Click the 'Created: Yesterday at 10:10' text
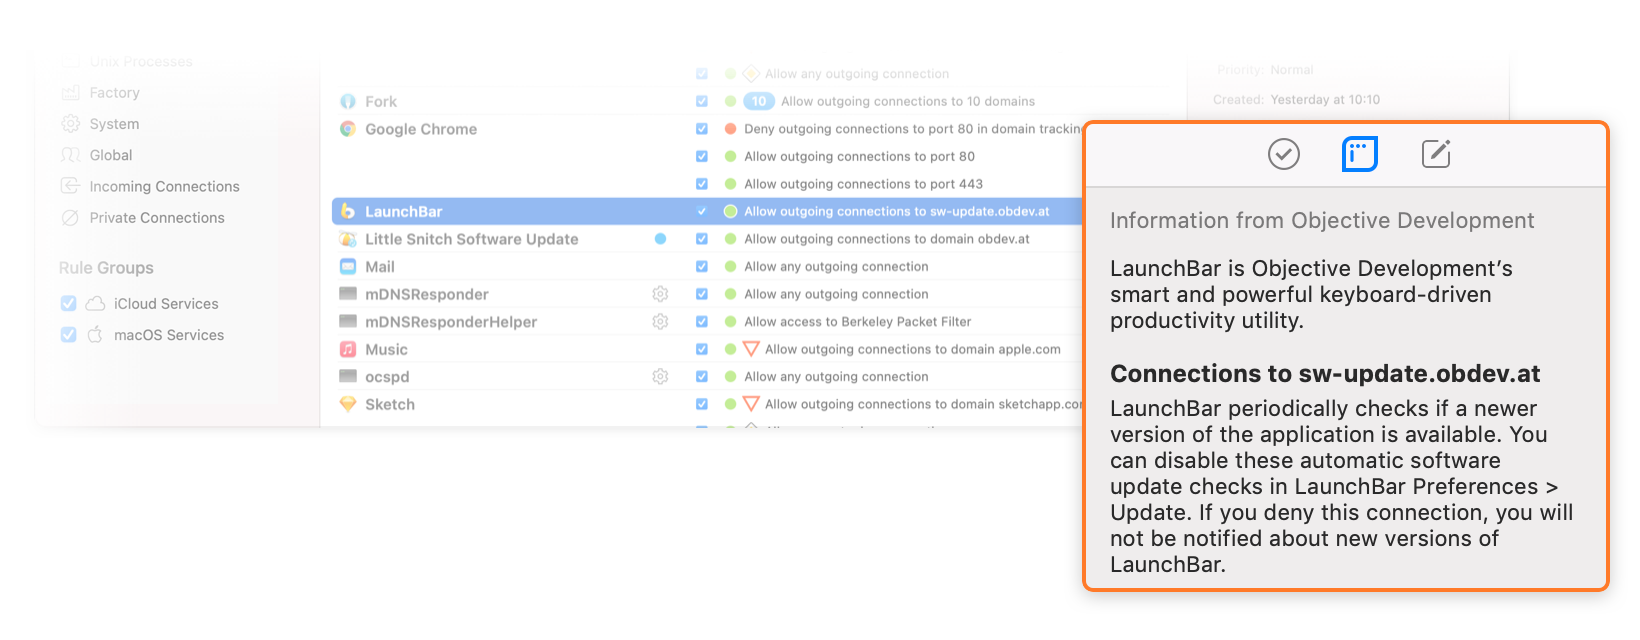 [1296, 100]
